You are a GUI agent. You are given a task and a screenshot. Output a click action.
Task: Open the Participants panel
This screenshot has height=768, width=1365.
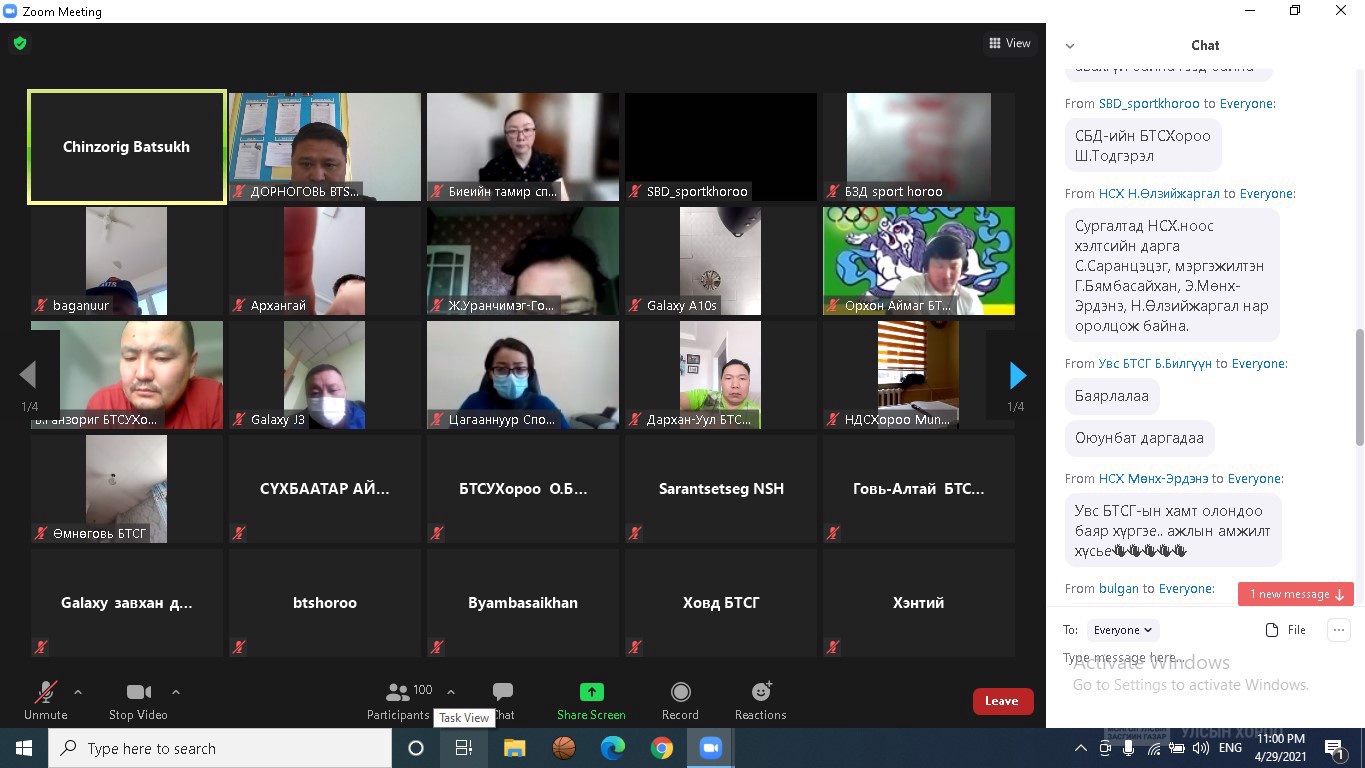398,700
